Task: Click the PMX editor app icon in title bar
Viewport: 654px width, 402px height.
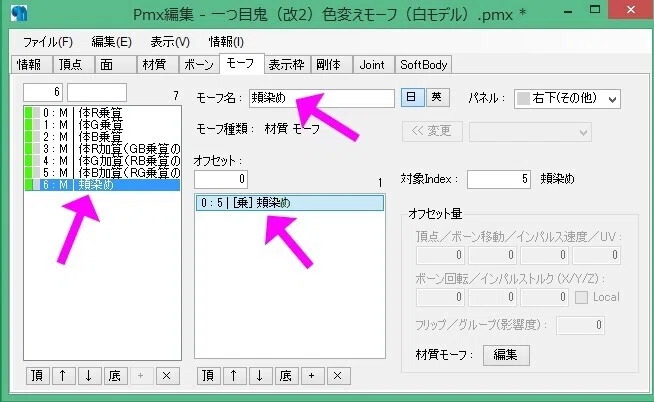Action: pyautogui.click(x=18, y=13)
